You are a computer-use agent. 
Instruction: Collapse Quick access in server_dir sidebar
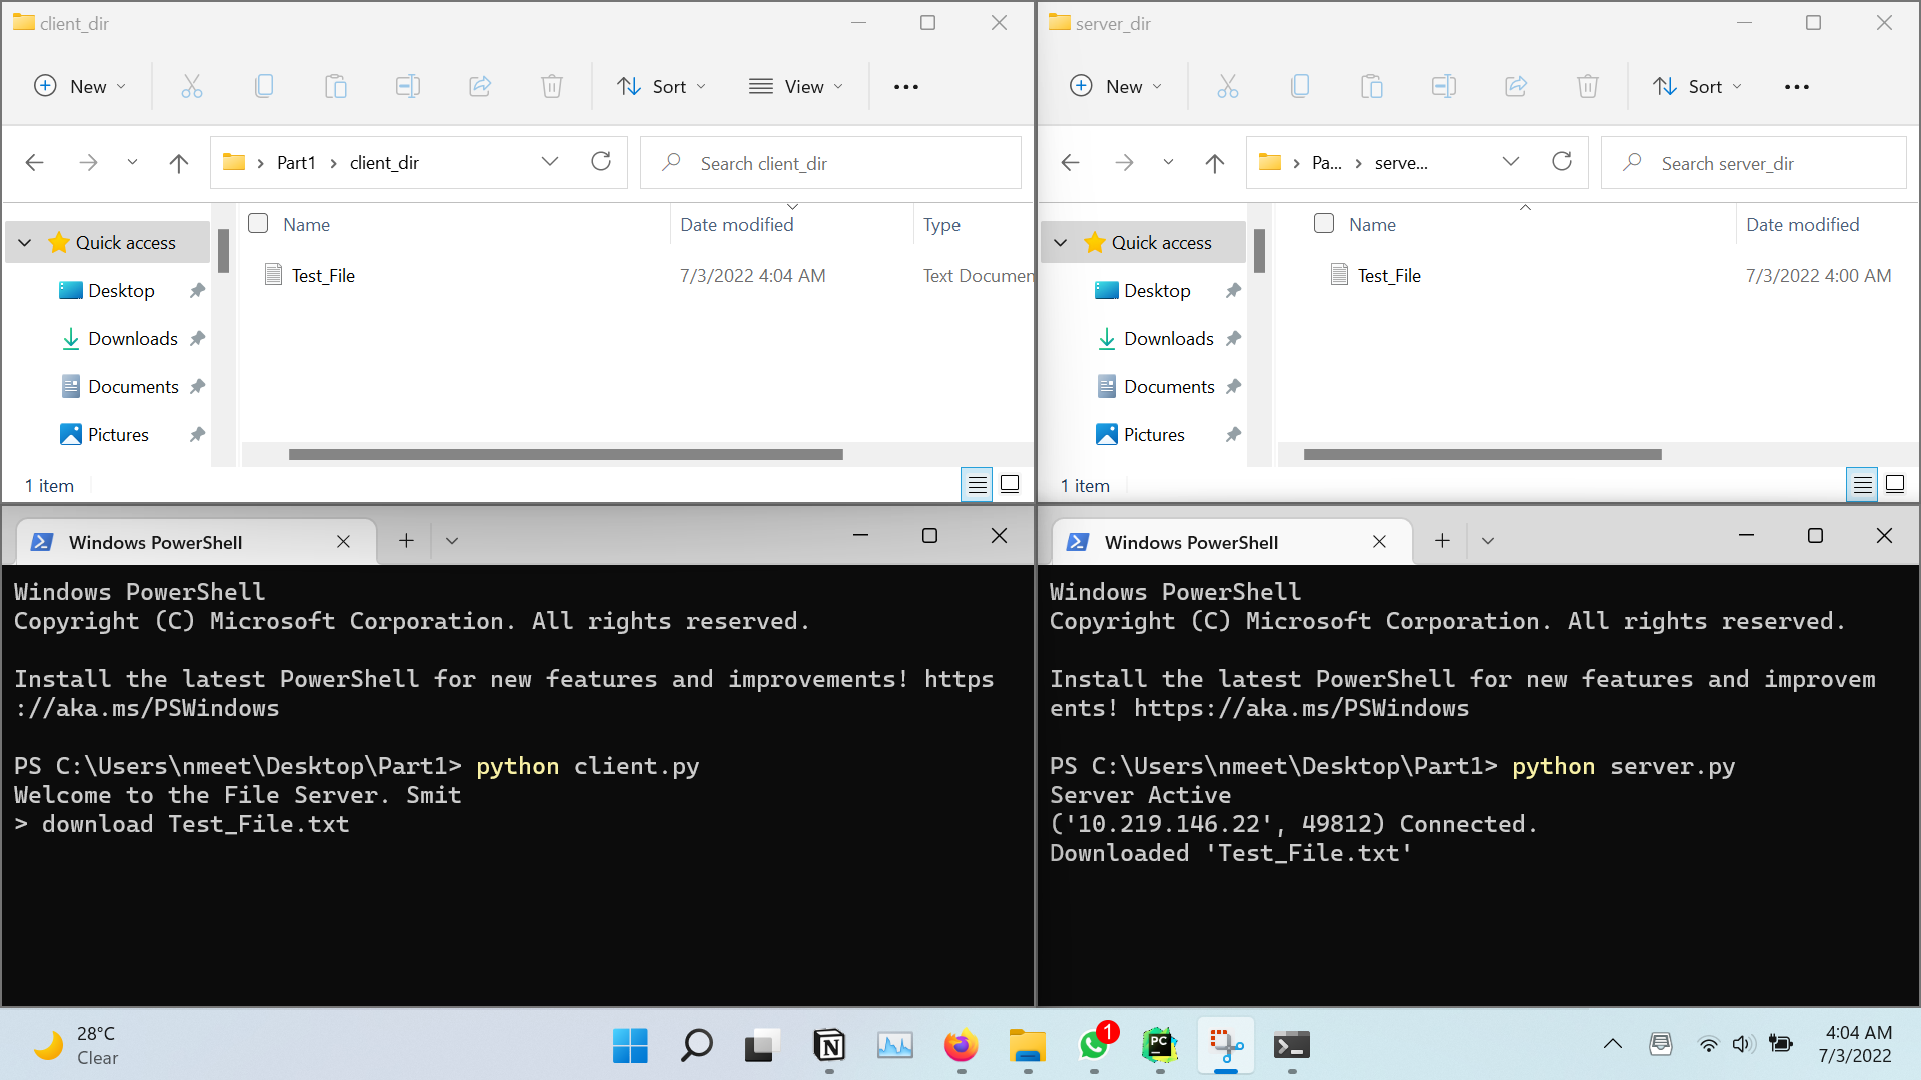(1061, 243)
